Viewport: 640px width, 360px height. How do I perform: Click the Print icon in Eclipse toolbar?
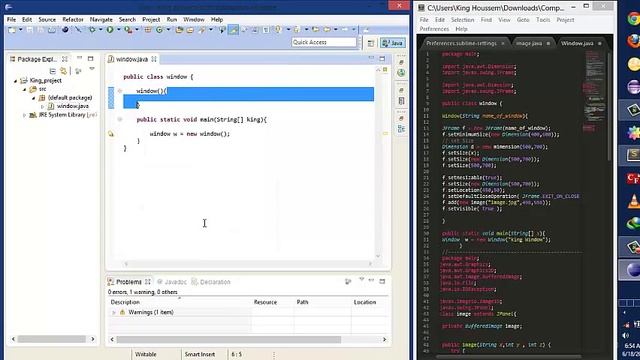tap(52, 30)
